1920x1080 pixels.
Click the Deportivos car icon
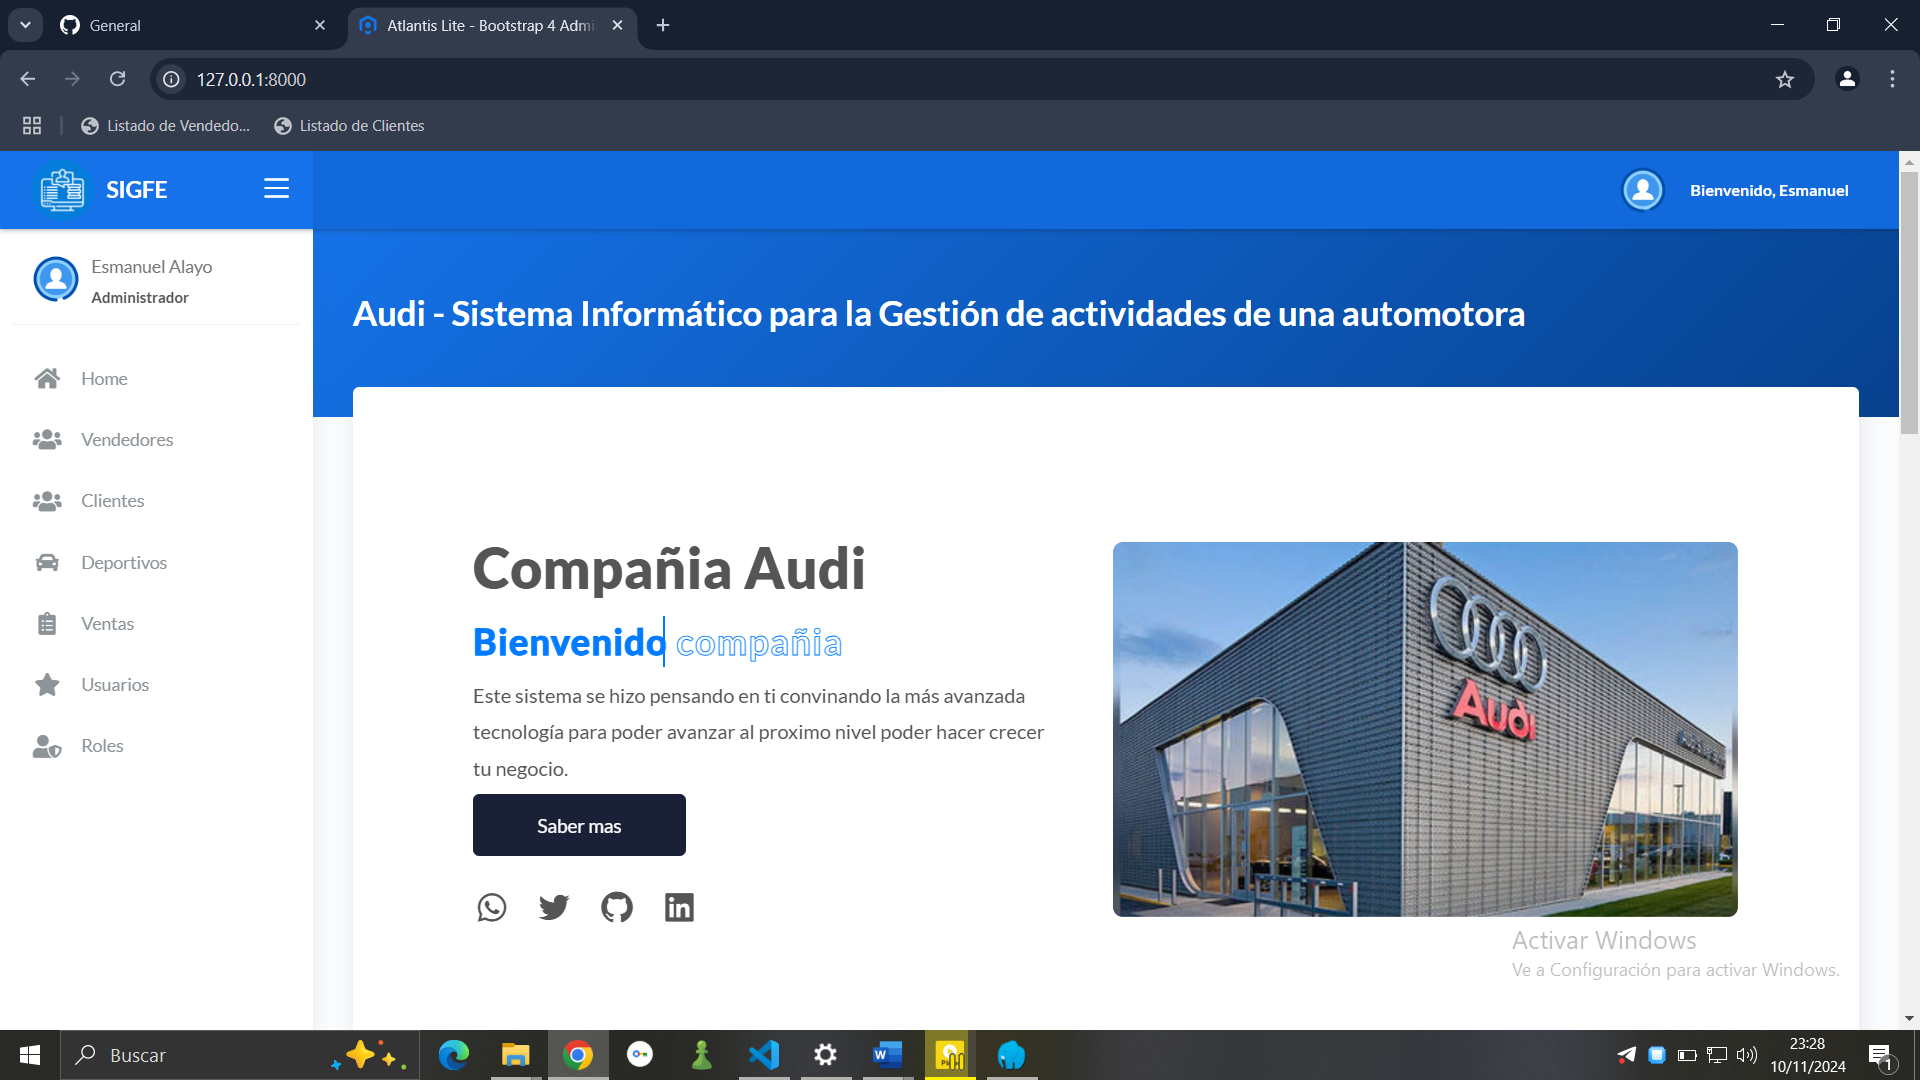(x=46, y=562)
